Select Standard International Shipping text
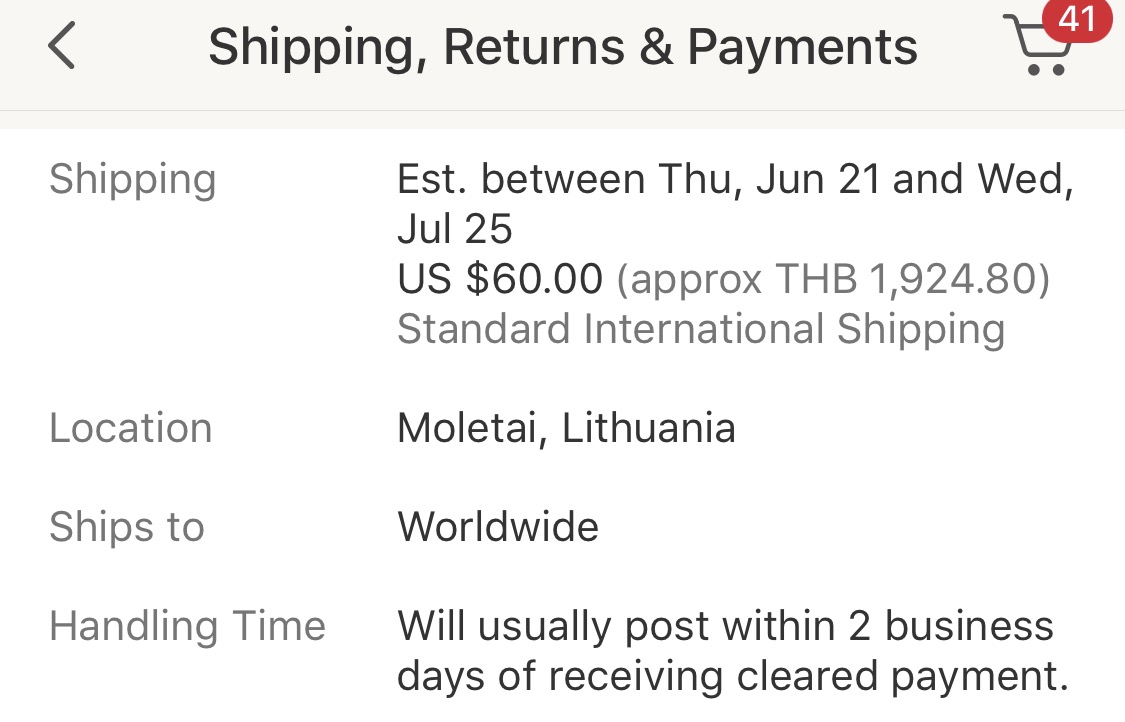This screenshot has height=722, width=1125. 701,328
